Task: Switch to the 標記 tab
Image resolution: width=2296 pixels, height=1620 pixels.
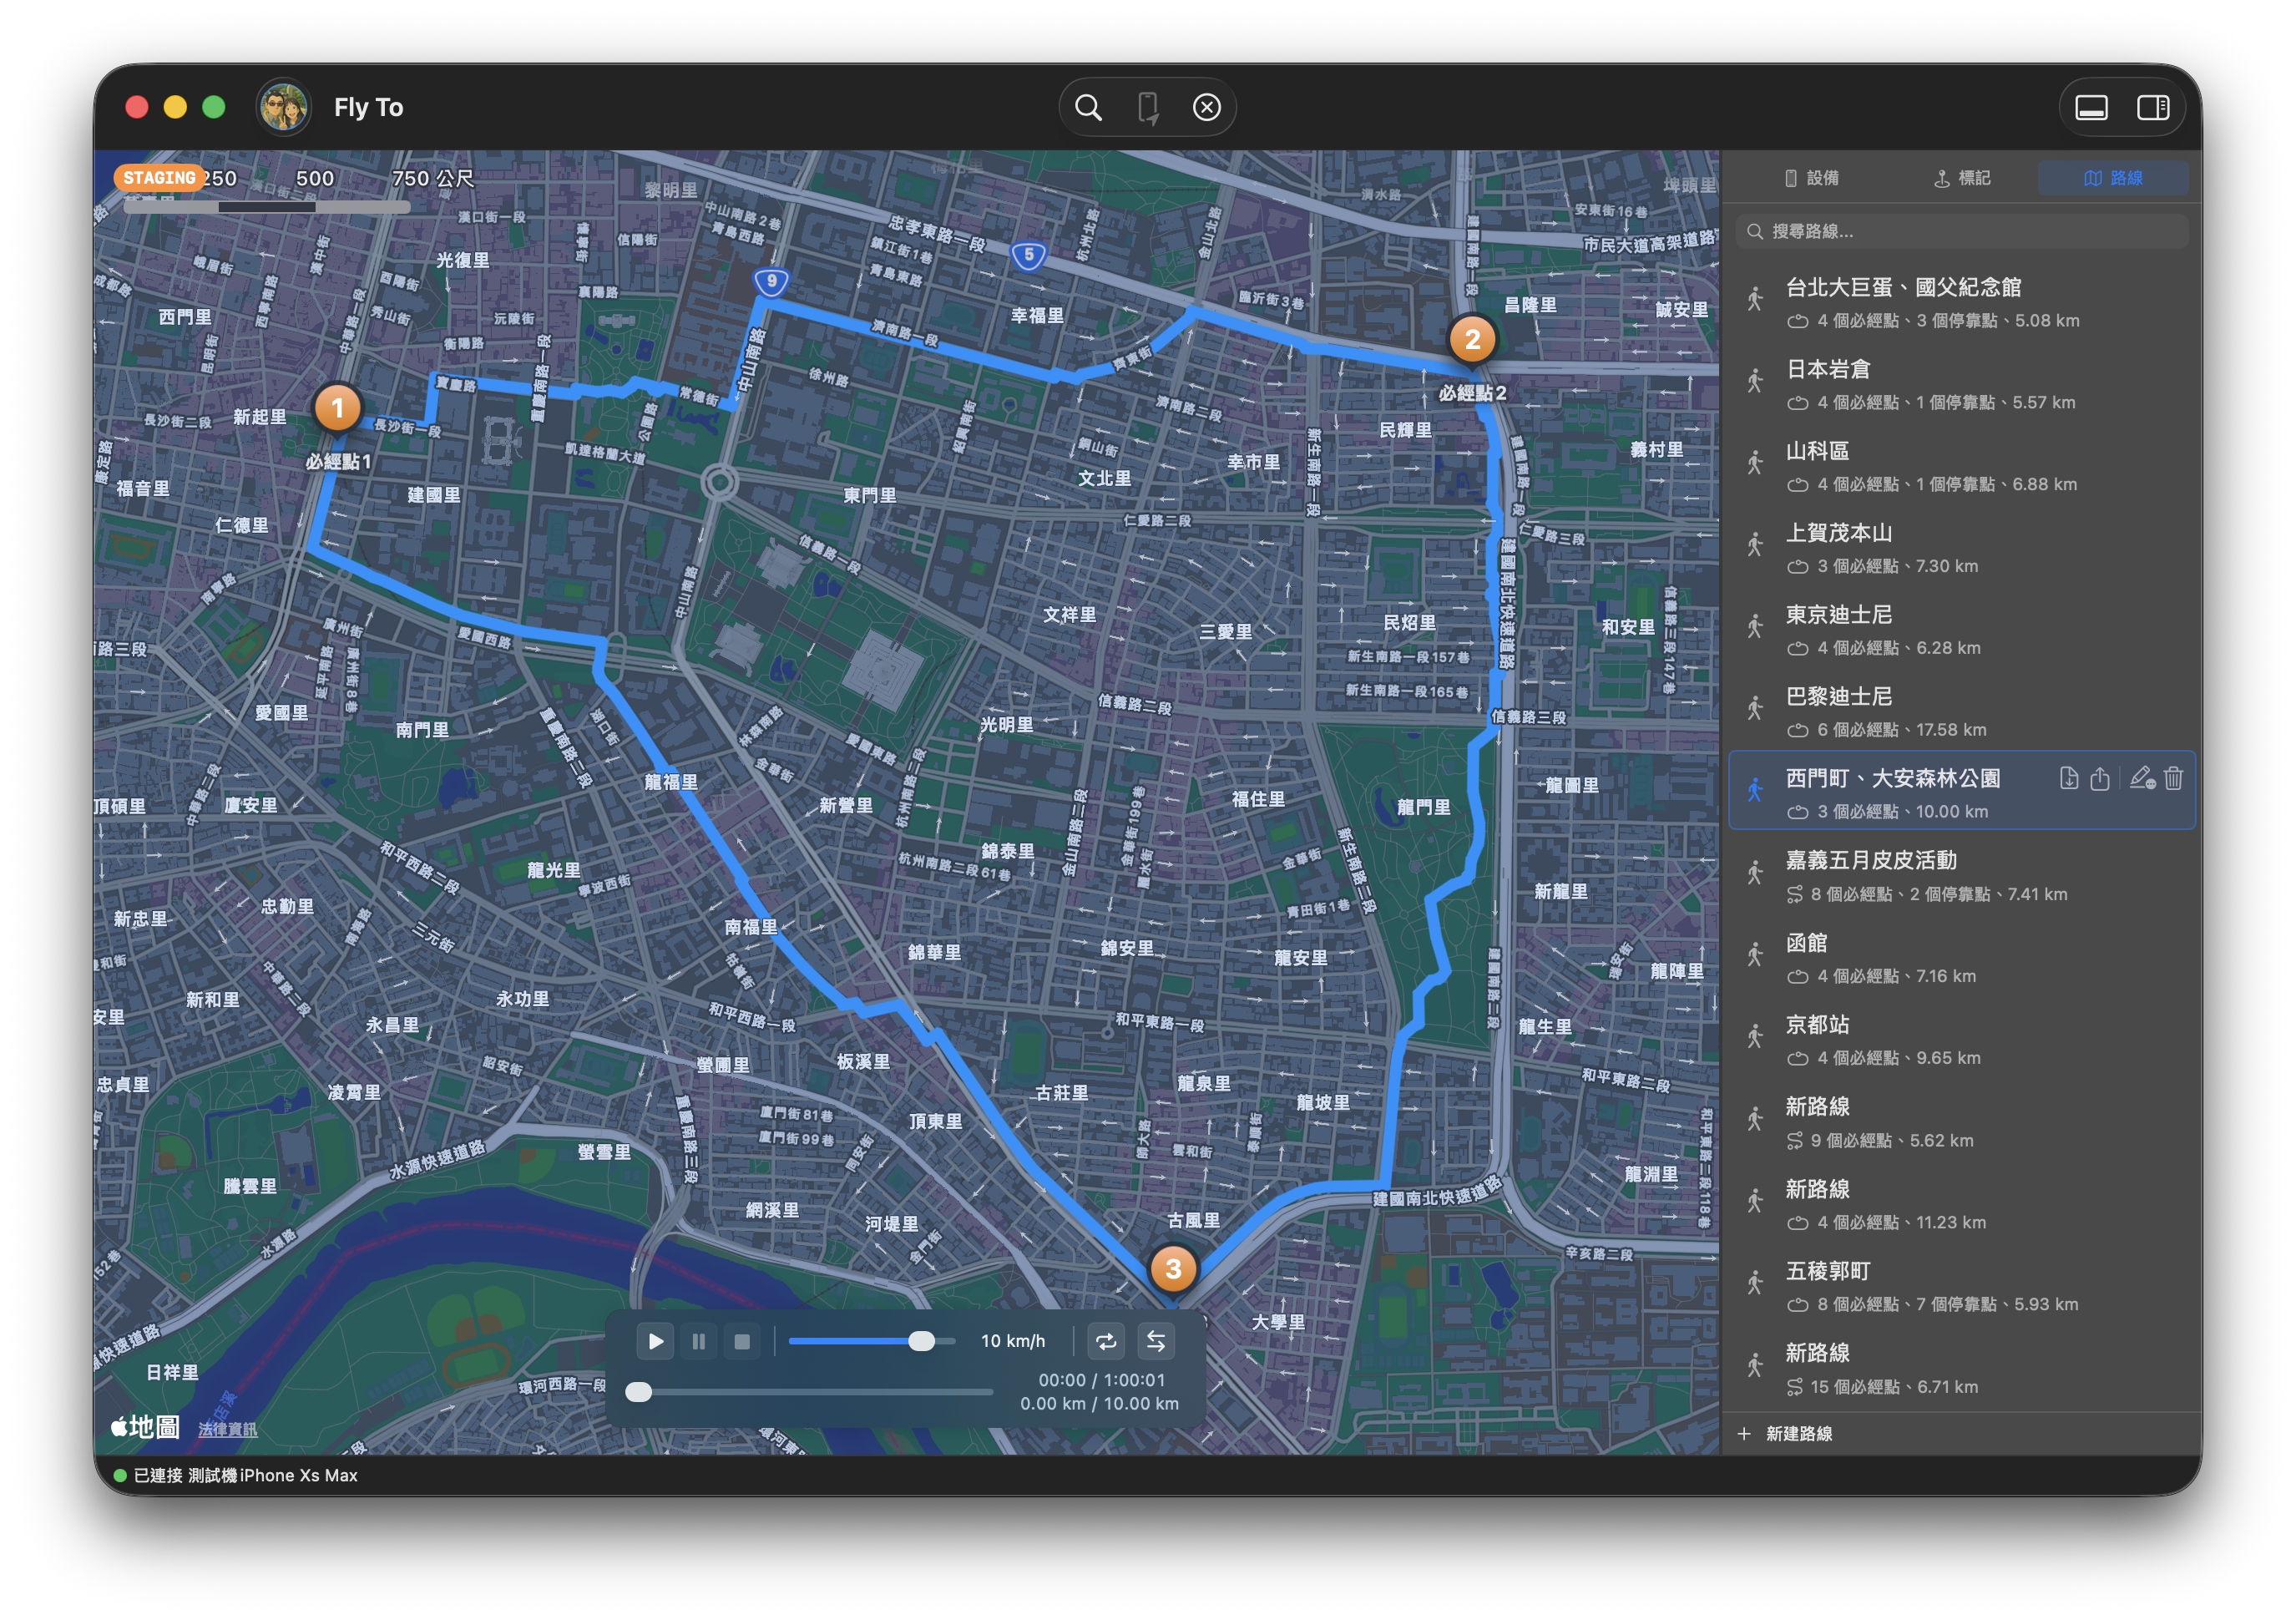Action: point(1962,178)
